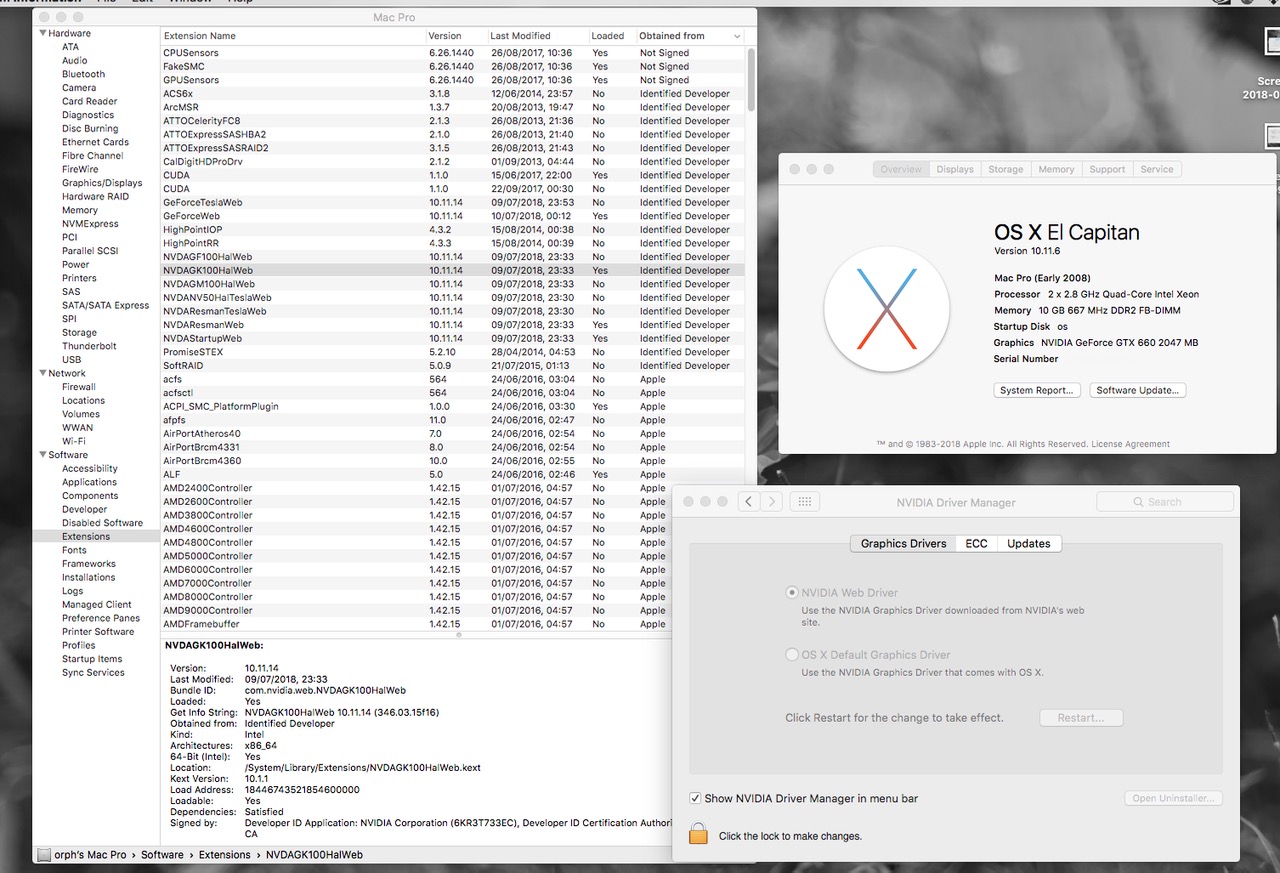Screen dimensions: 1280x873
Task: Click the Open Uninstaller button
Action: tap(1173, 798)
